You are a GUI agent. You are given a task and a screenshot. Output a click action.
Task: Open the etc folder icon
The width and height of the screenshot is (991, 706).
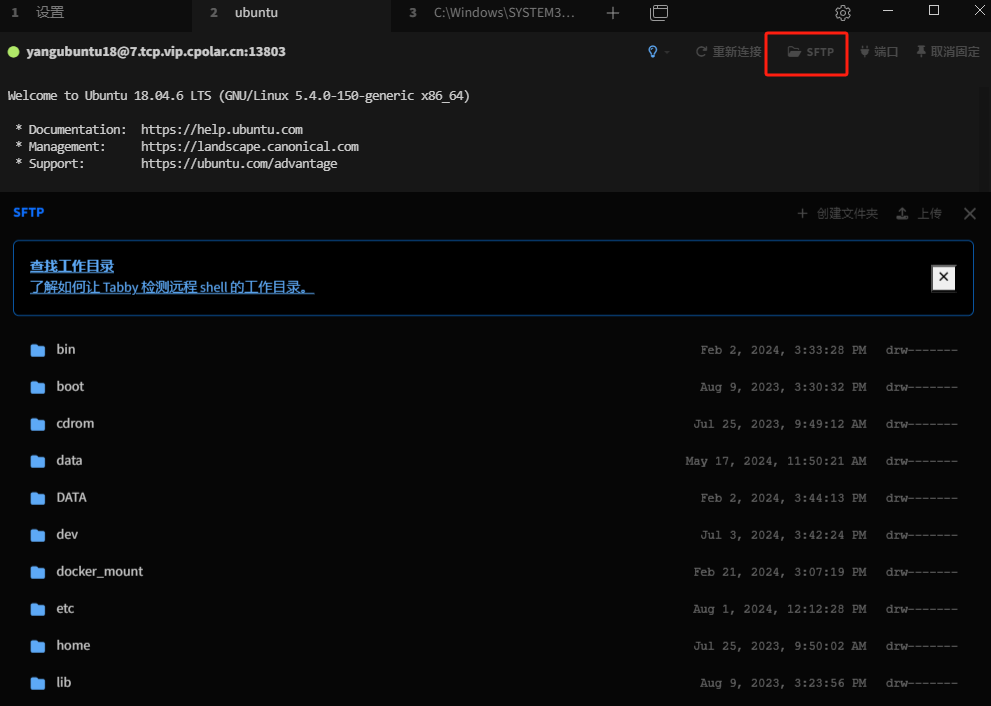click(x=38, y=609)
